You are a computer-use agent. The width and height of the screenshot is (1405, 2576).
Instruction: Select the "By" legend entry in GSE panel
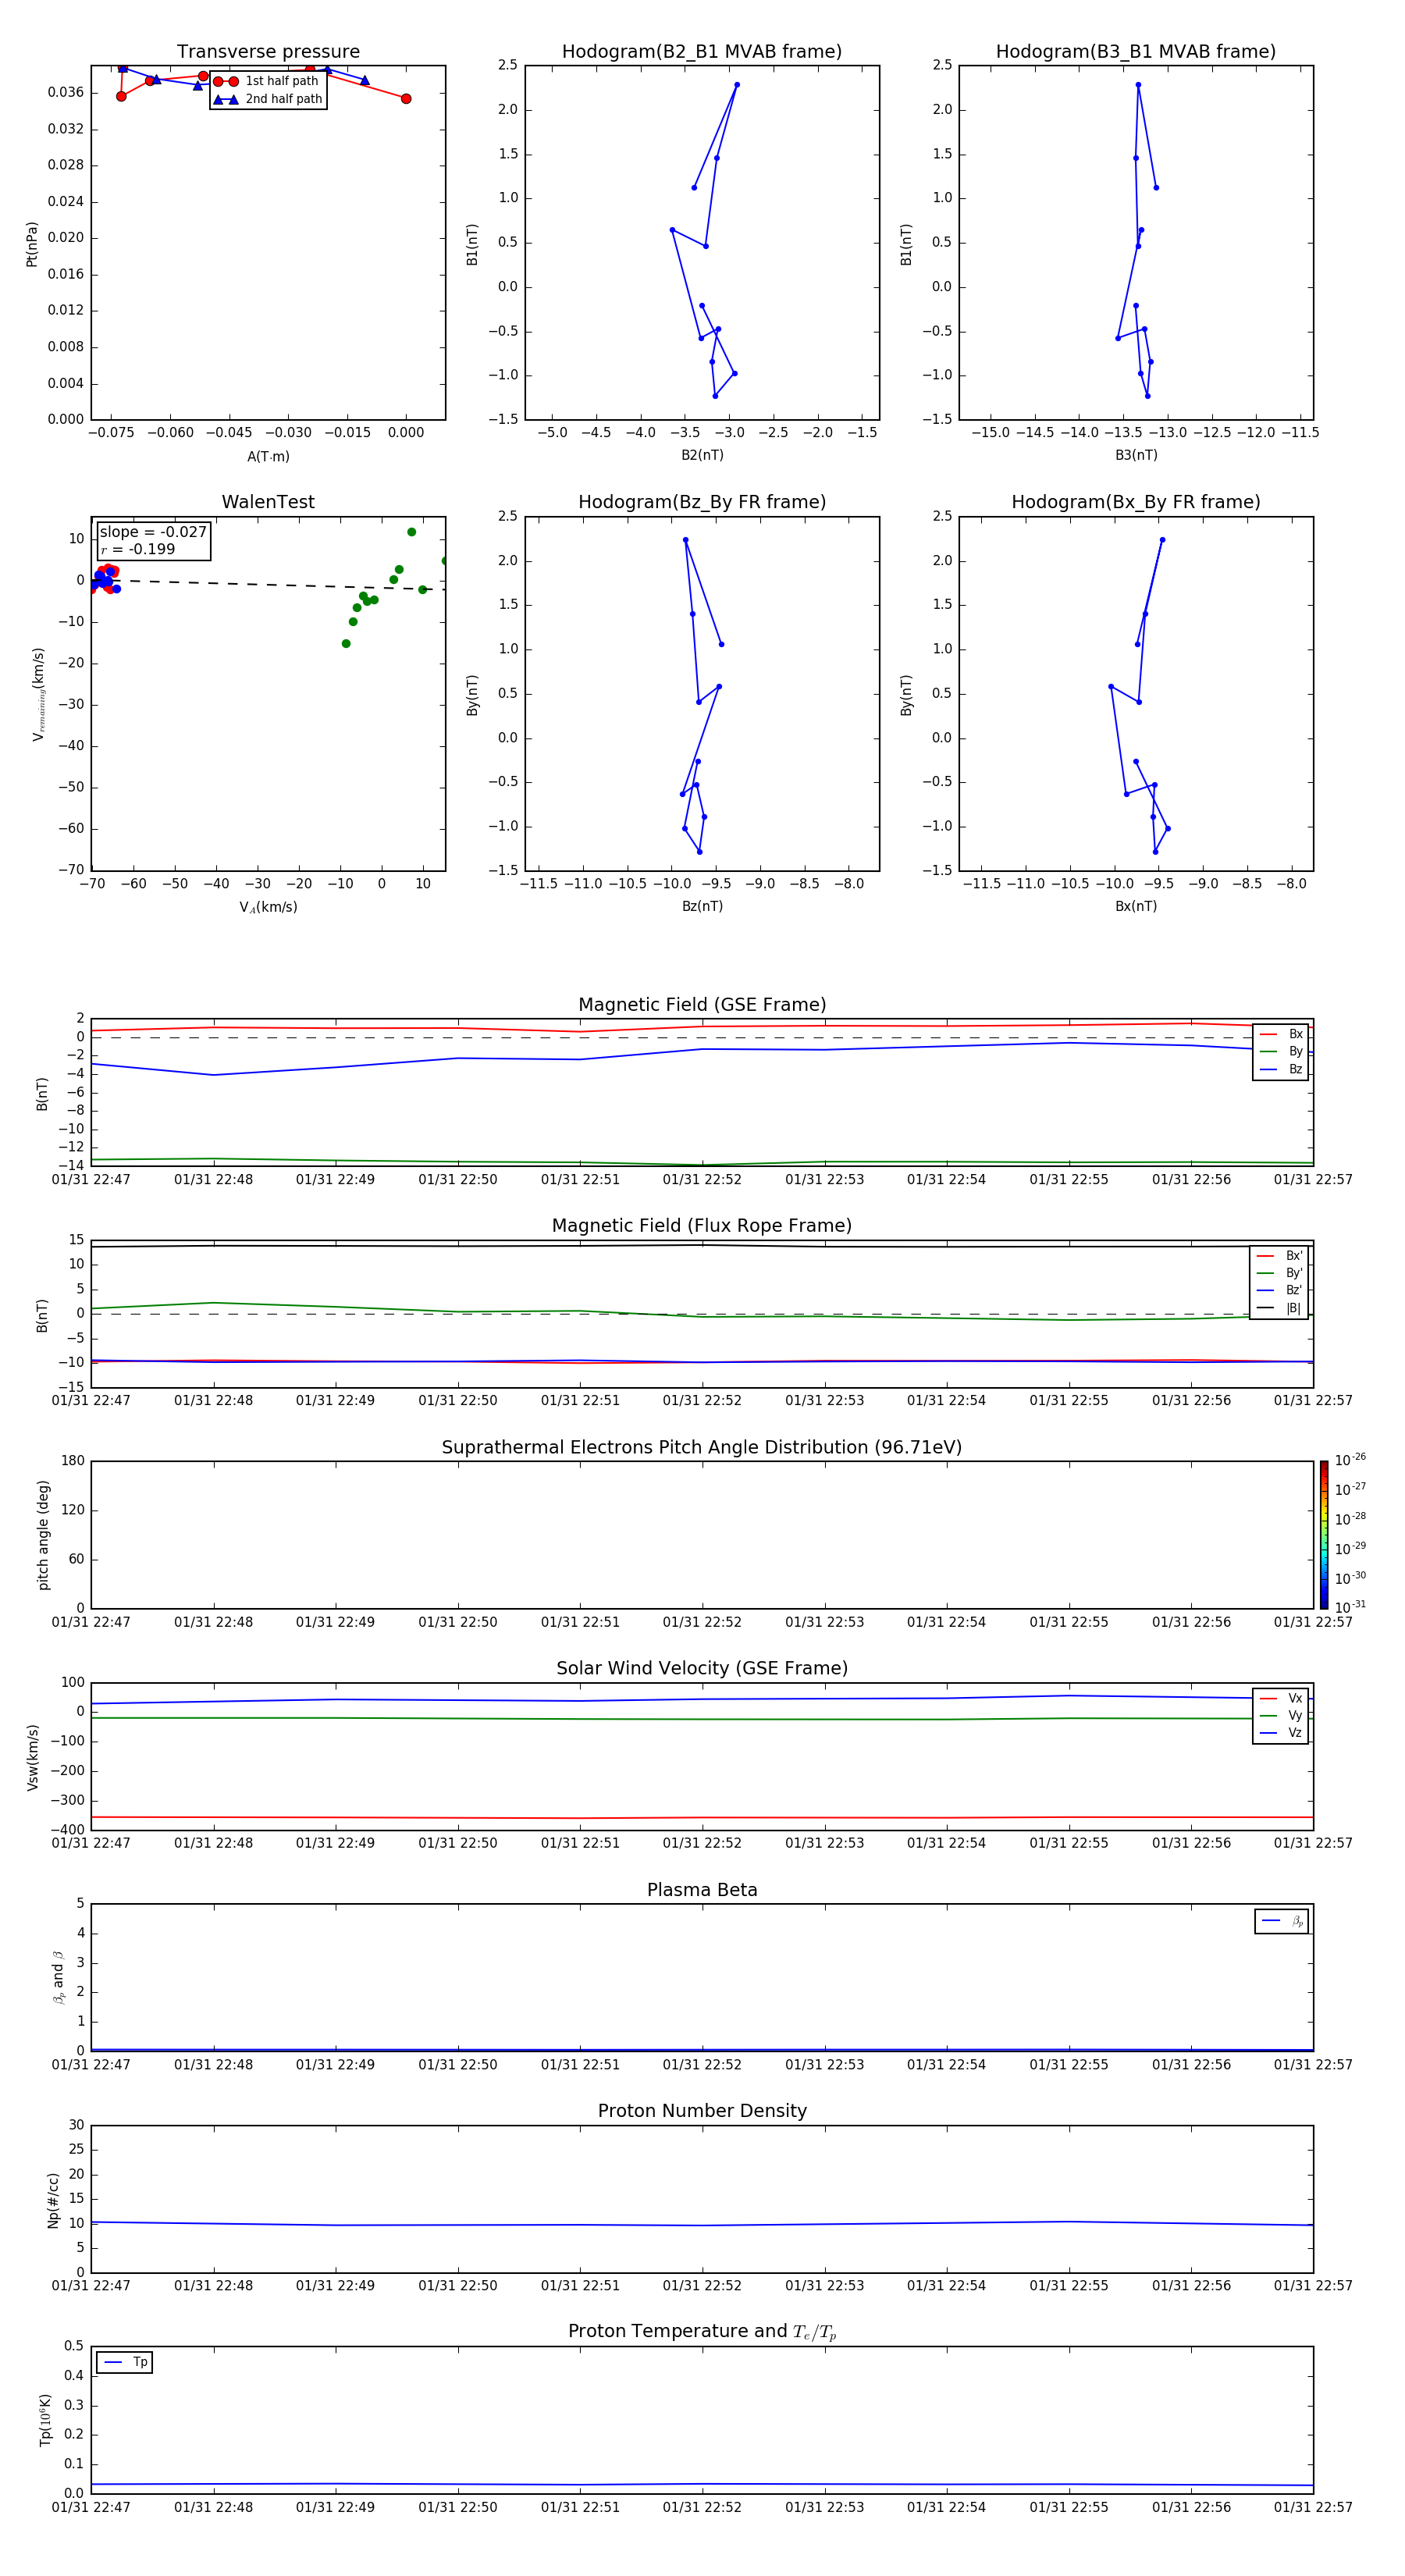click(x=1281, y=1051)
